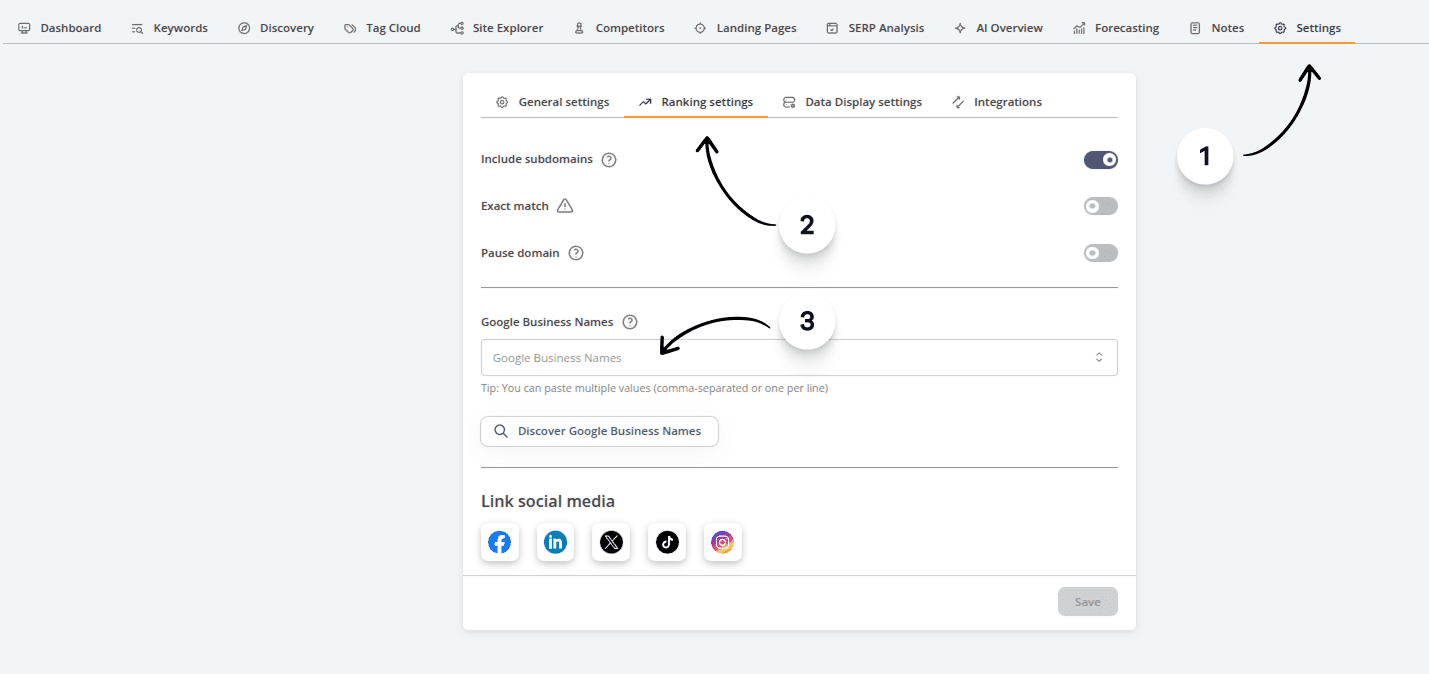1429x674 pixels.
Task: Open the Site Explorer tab
Action: click(x=497, y=28)
